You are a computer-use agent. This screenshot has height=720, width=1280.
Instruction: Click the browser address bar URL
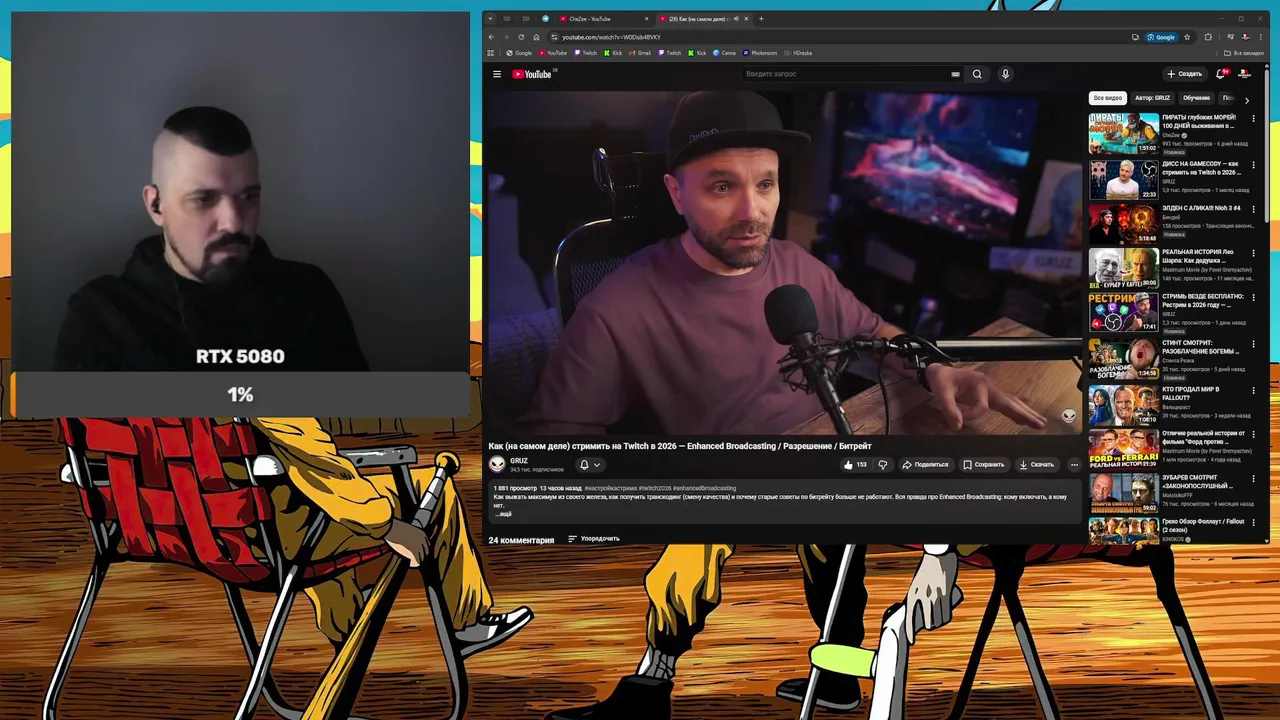tap(611, 37)
